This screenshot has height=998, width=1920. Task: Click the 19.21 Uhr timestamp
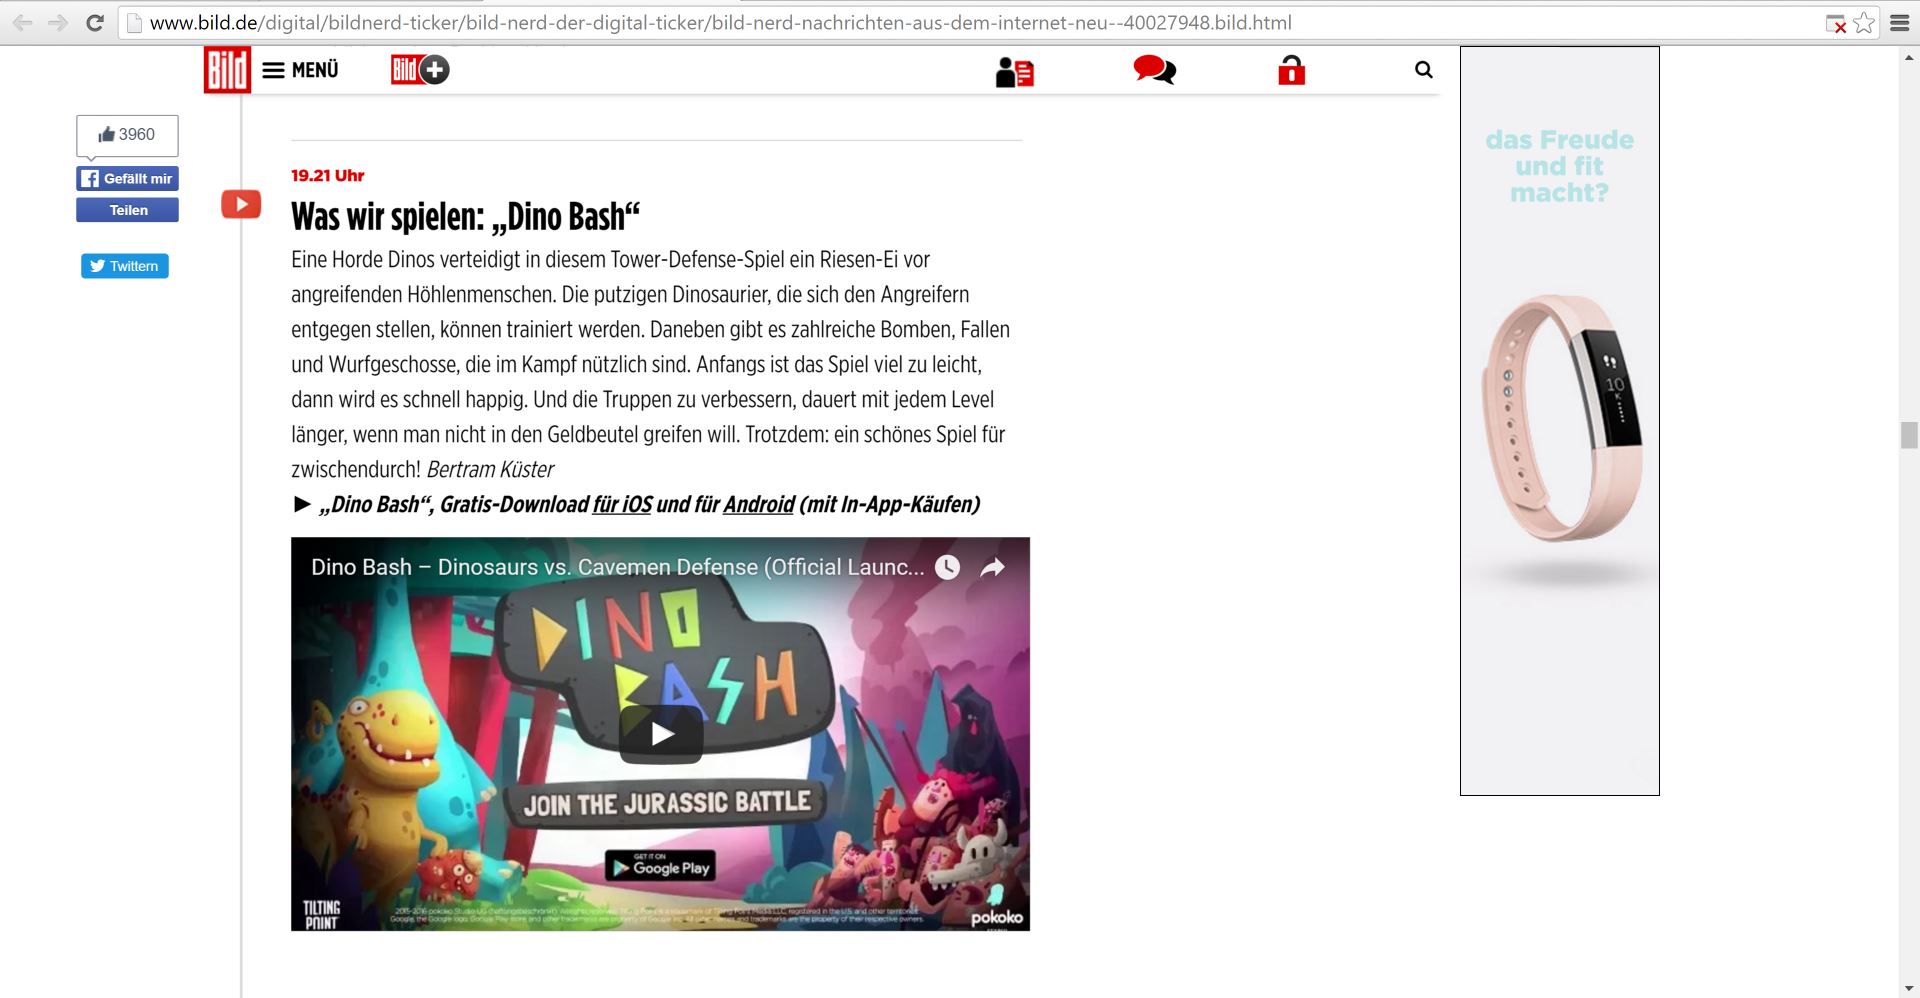pos(328,175)
